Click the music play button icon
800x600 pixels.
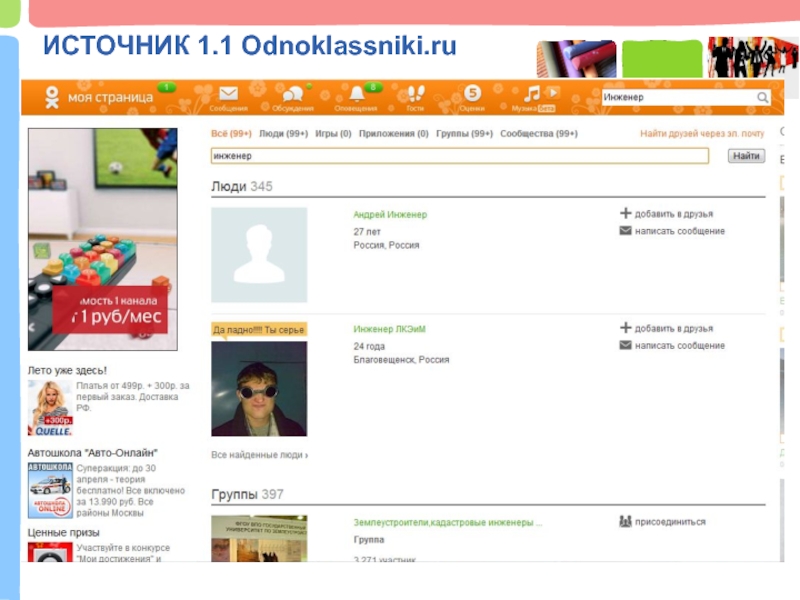[553, 93]
